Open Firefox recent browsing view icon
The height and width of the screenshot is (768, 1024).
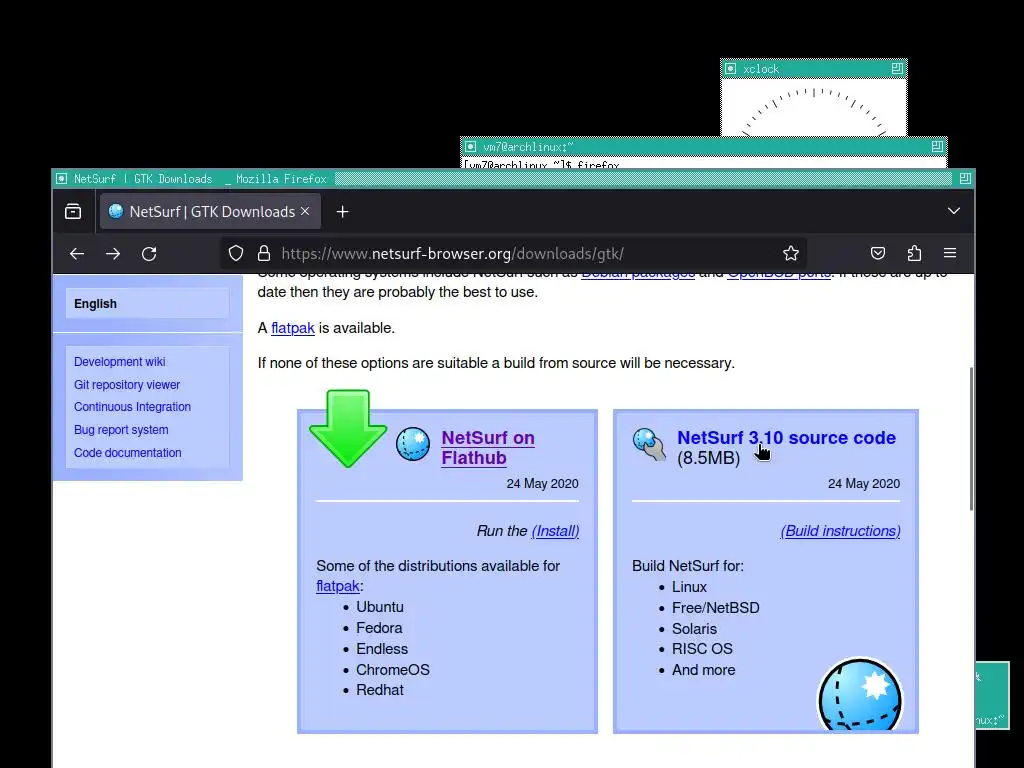tap(73, 212)
